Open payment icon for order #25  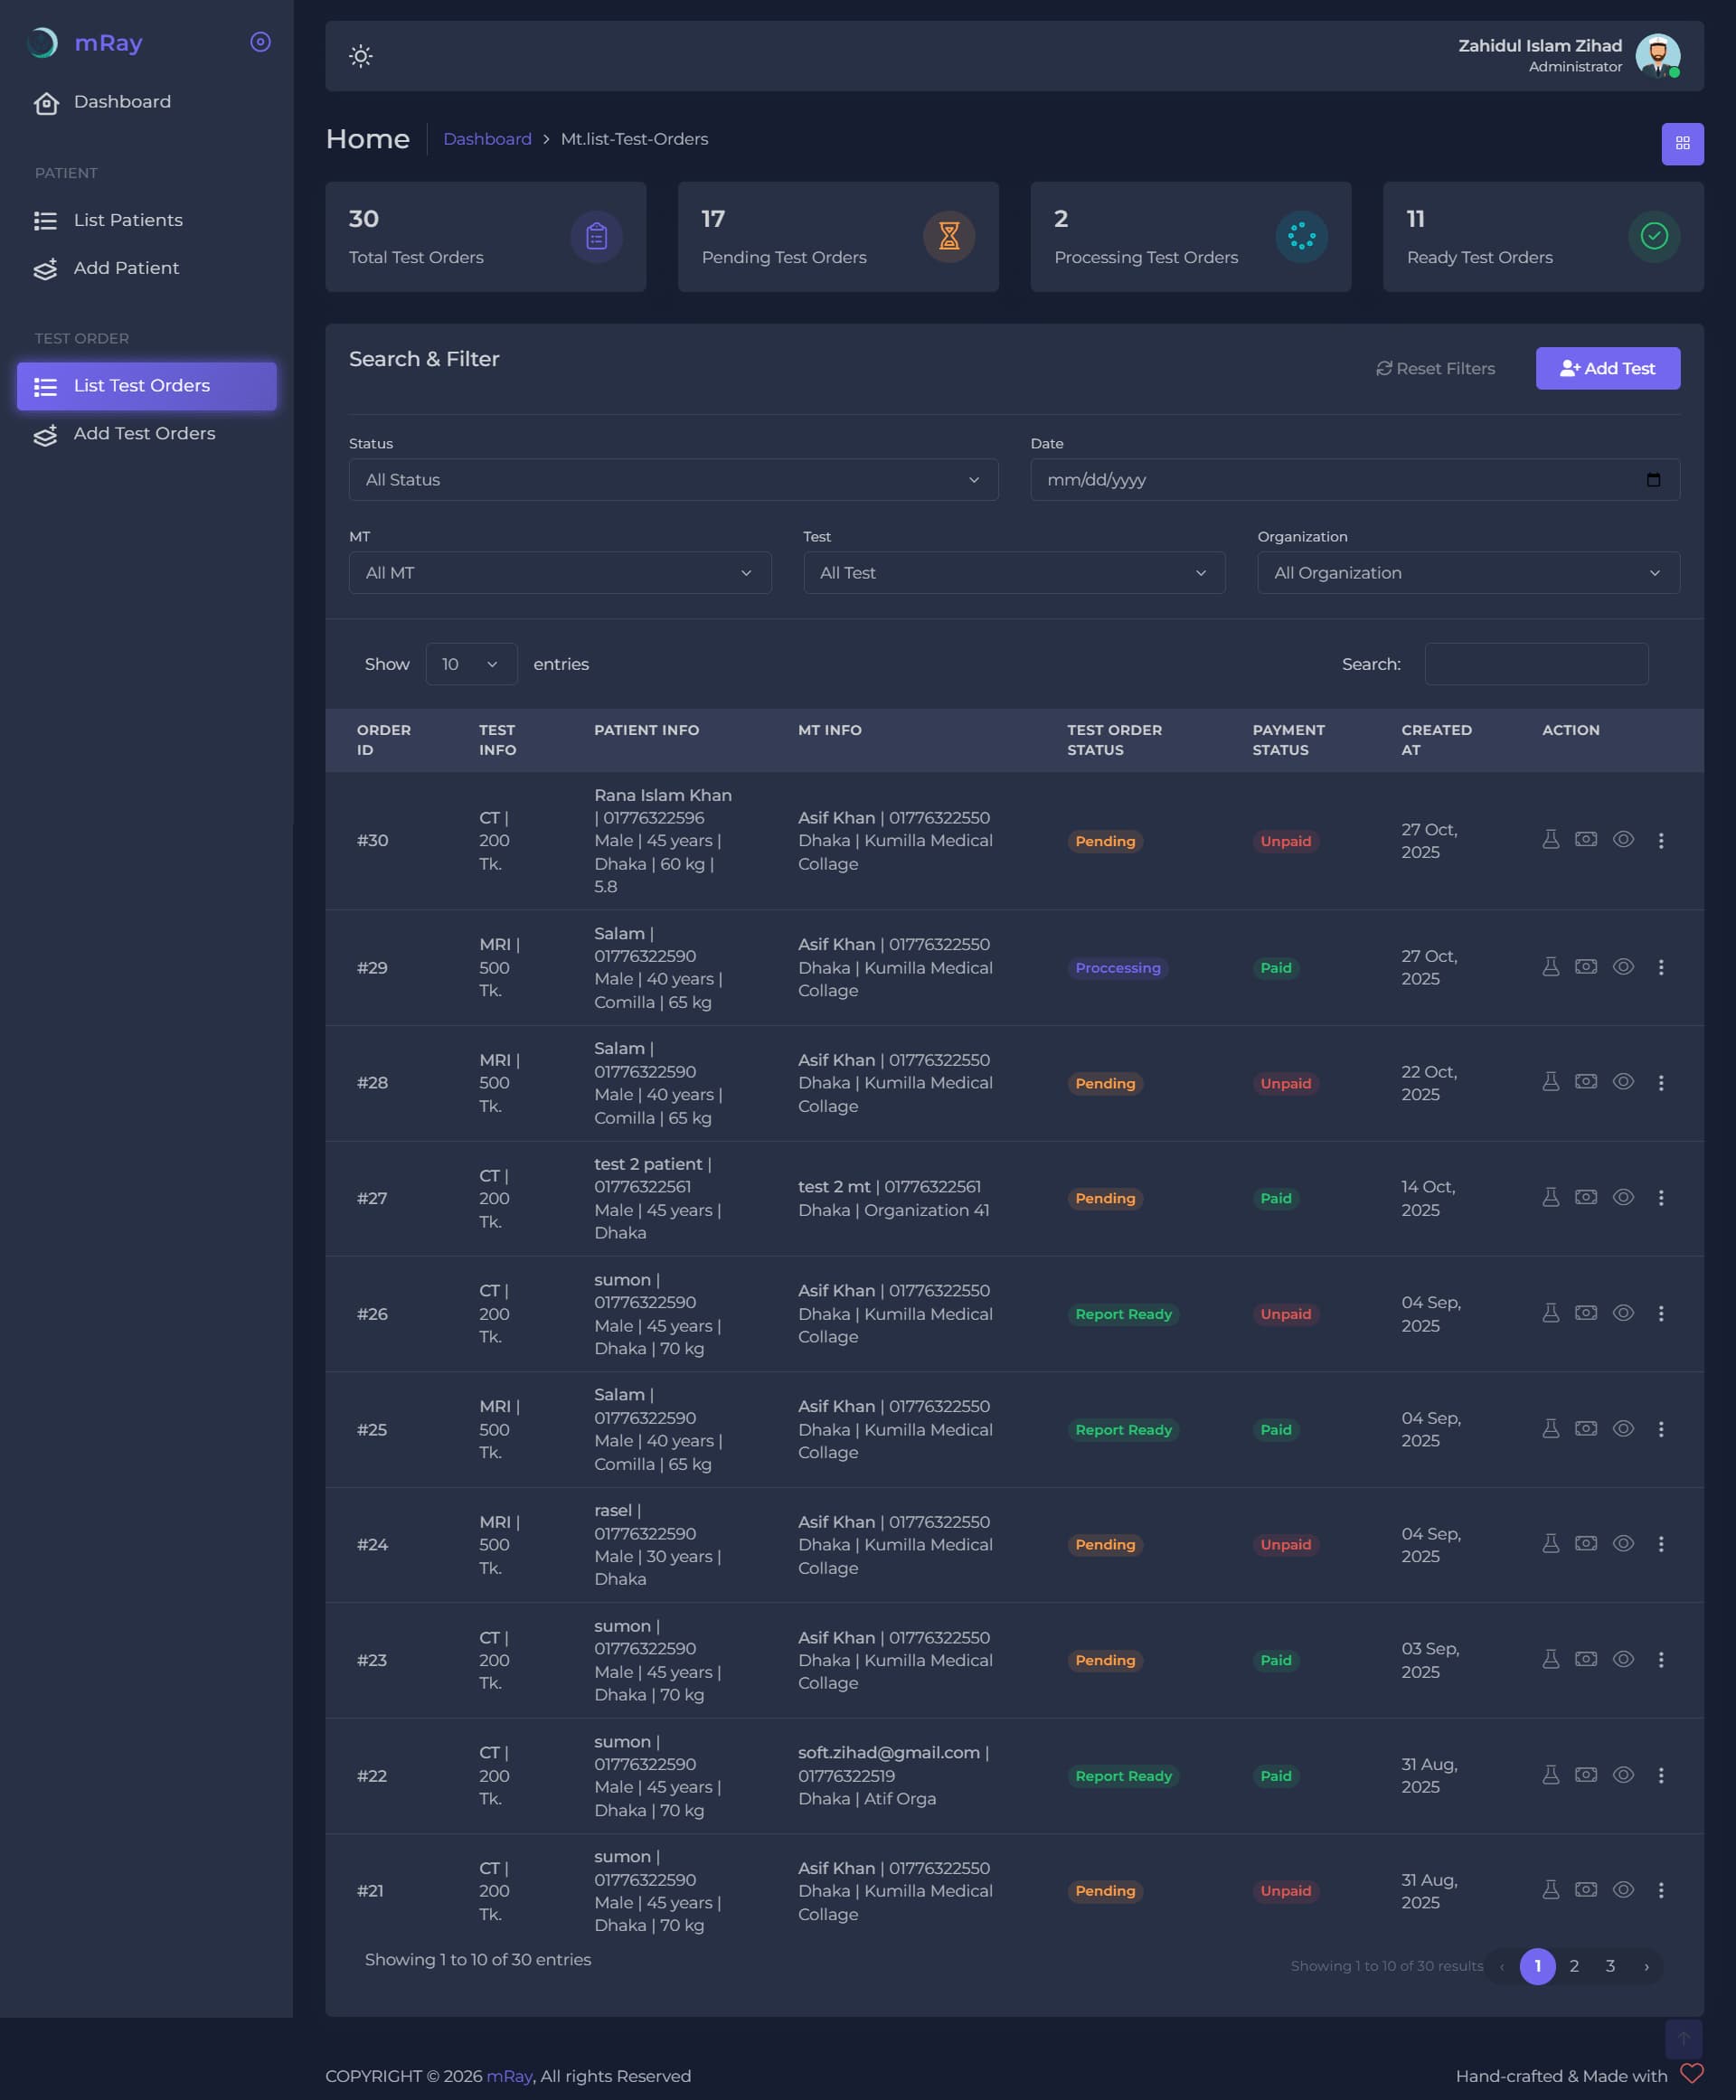pyautogui.click(x=1585, y=1429)
